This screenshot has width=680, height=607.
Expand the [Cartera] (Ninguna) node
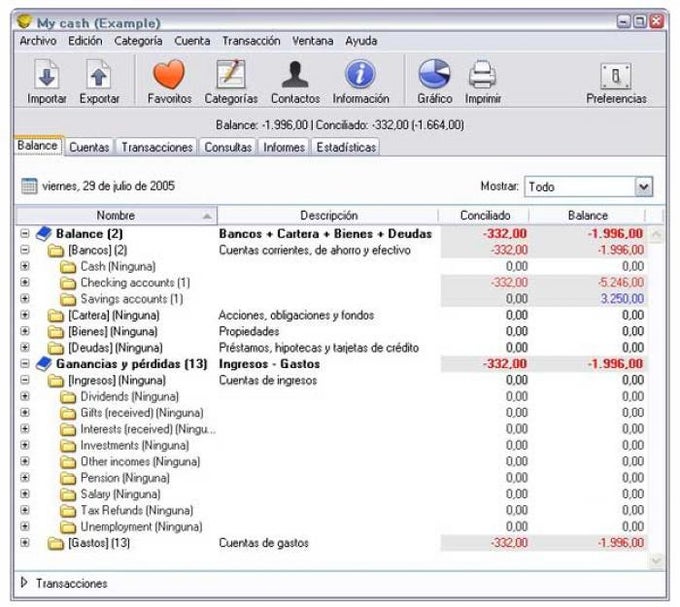coord(25,315)
